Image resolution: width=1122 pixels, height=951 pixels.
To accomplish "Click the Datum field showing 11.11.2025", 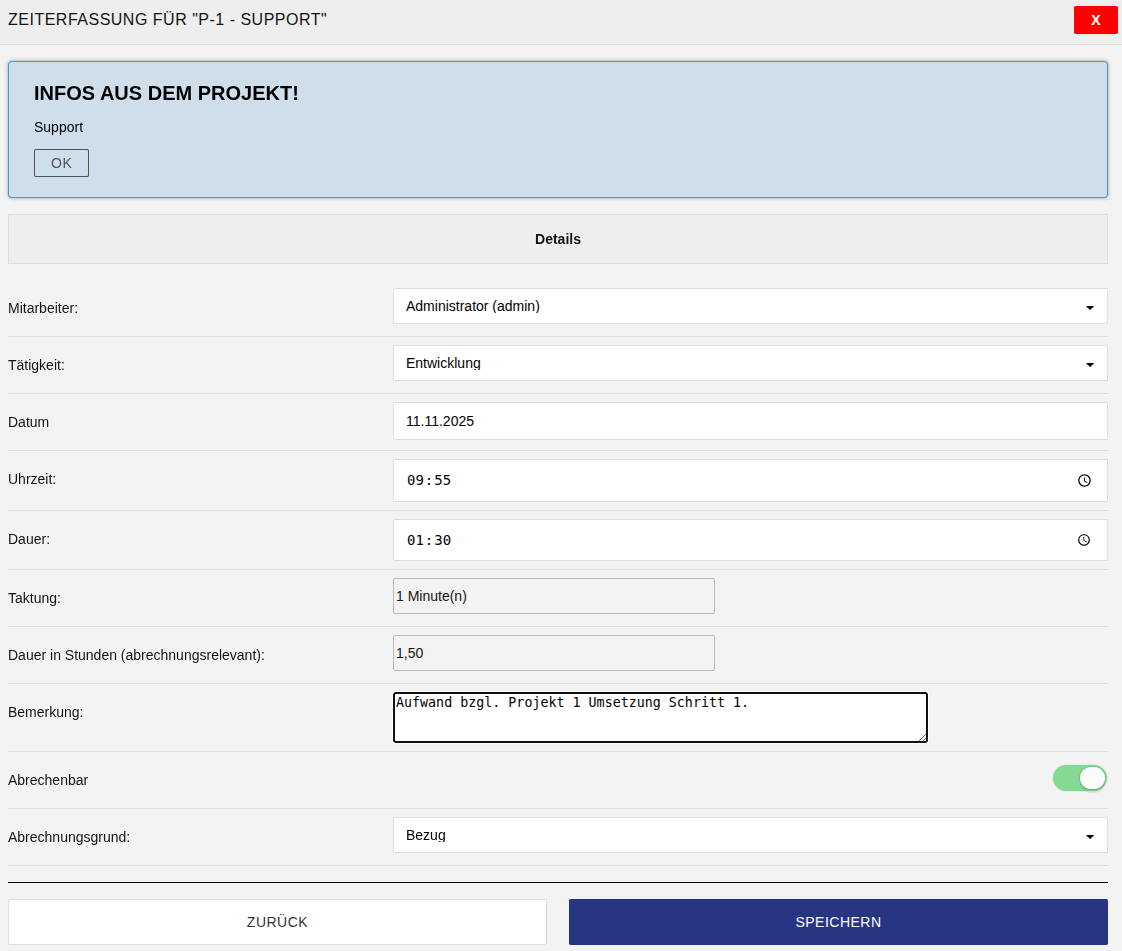I will pos(750,421).
